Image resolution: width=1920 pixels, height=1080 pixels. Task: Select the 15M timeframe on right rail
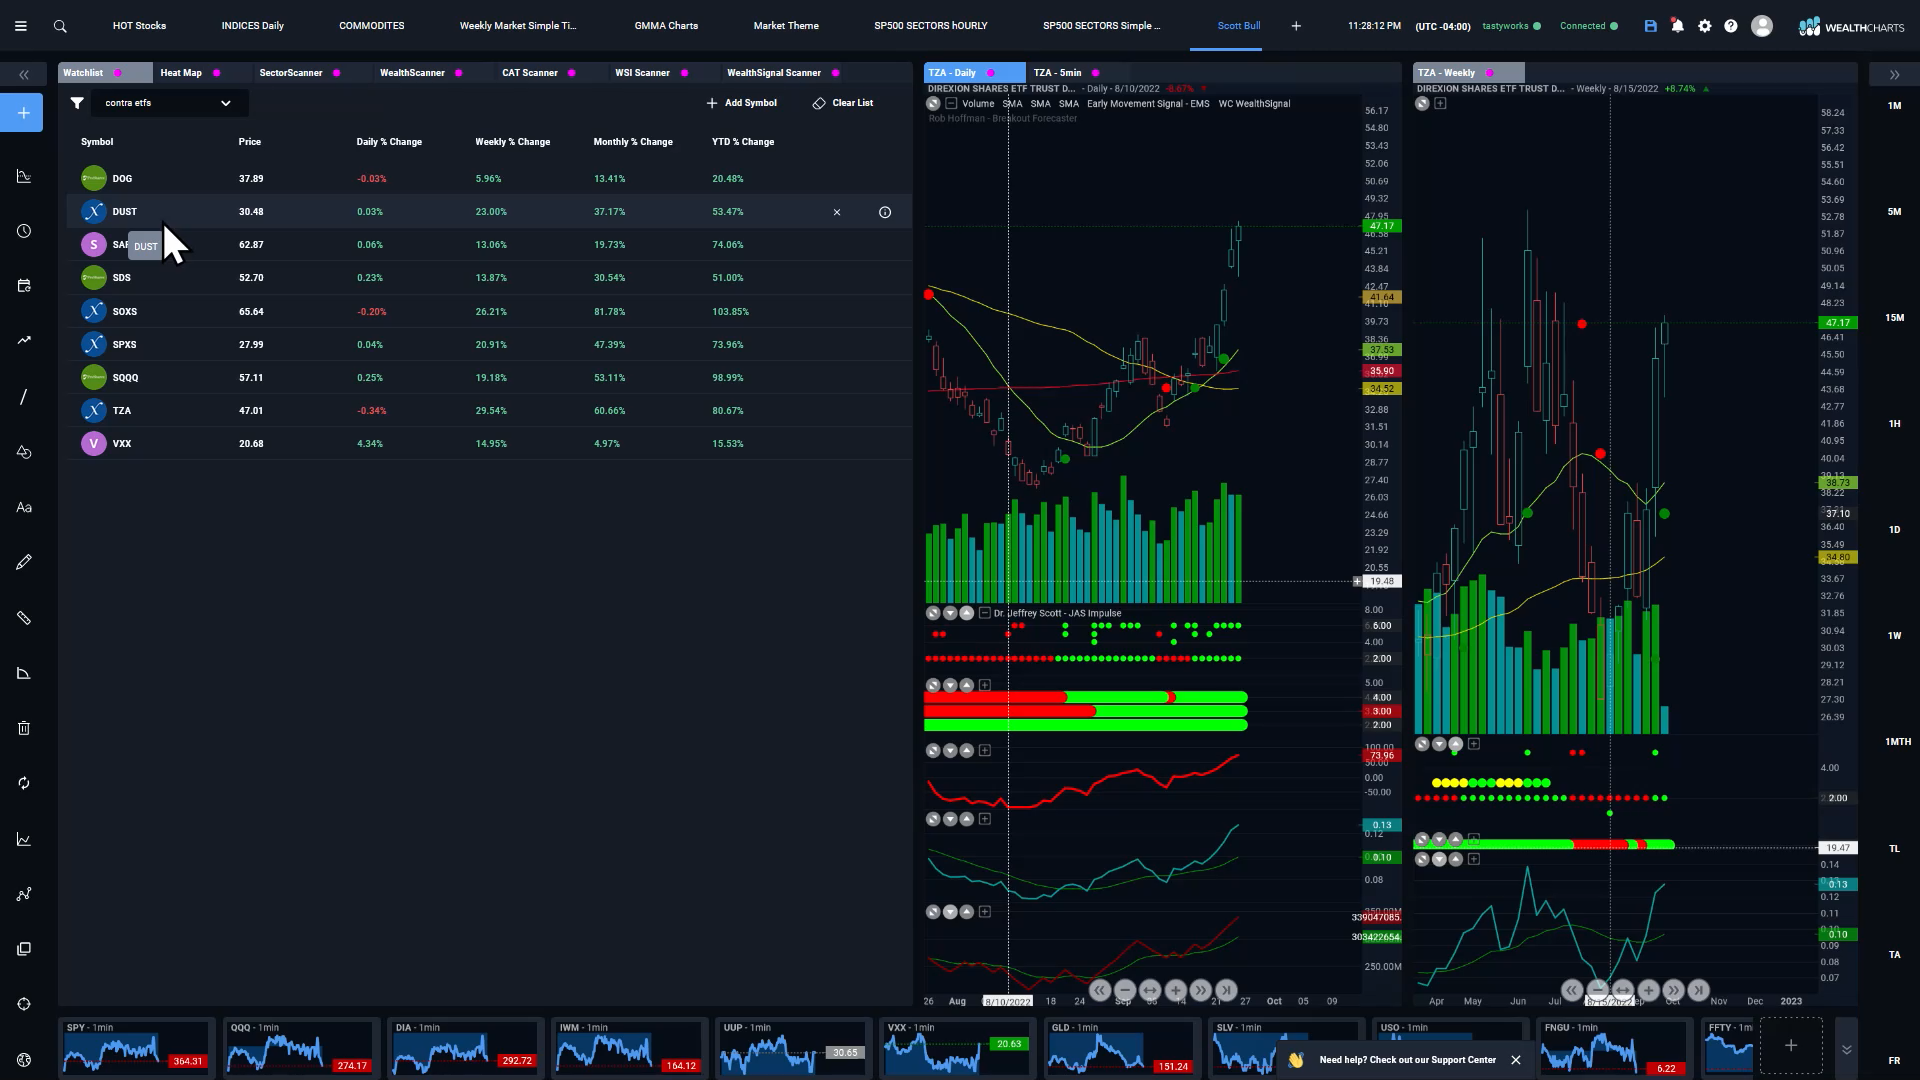click(1894, 318)
